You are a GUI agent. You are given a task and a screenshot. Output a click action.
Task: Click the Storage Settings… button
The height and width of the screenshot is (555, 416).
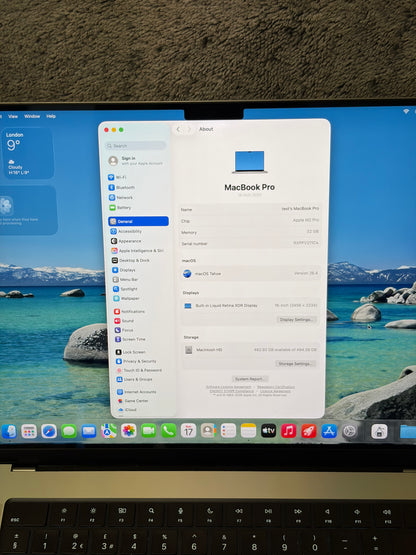coord(295,364)
